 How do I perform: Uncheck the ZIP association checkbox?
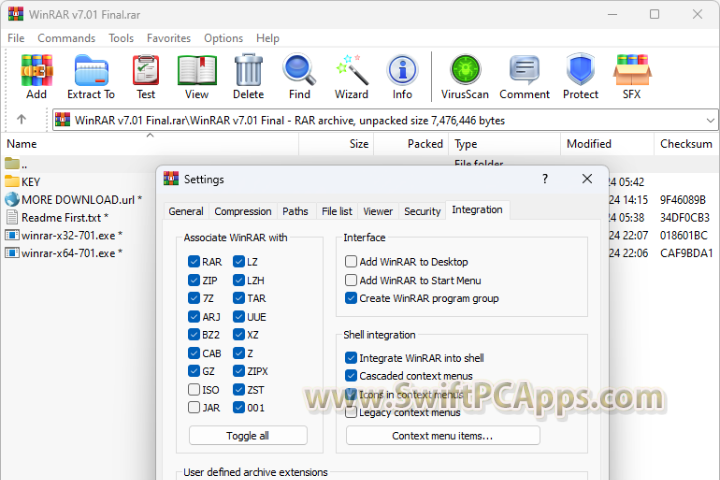tap(194, 280)
